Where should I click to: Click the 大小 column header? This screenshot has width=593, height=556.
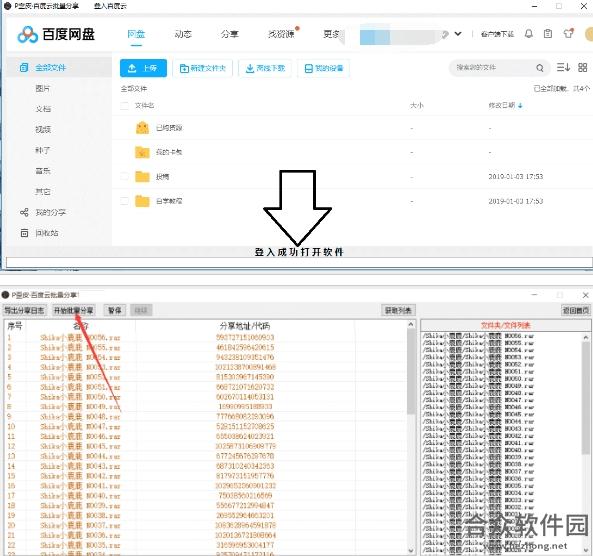pos(417,106)
